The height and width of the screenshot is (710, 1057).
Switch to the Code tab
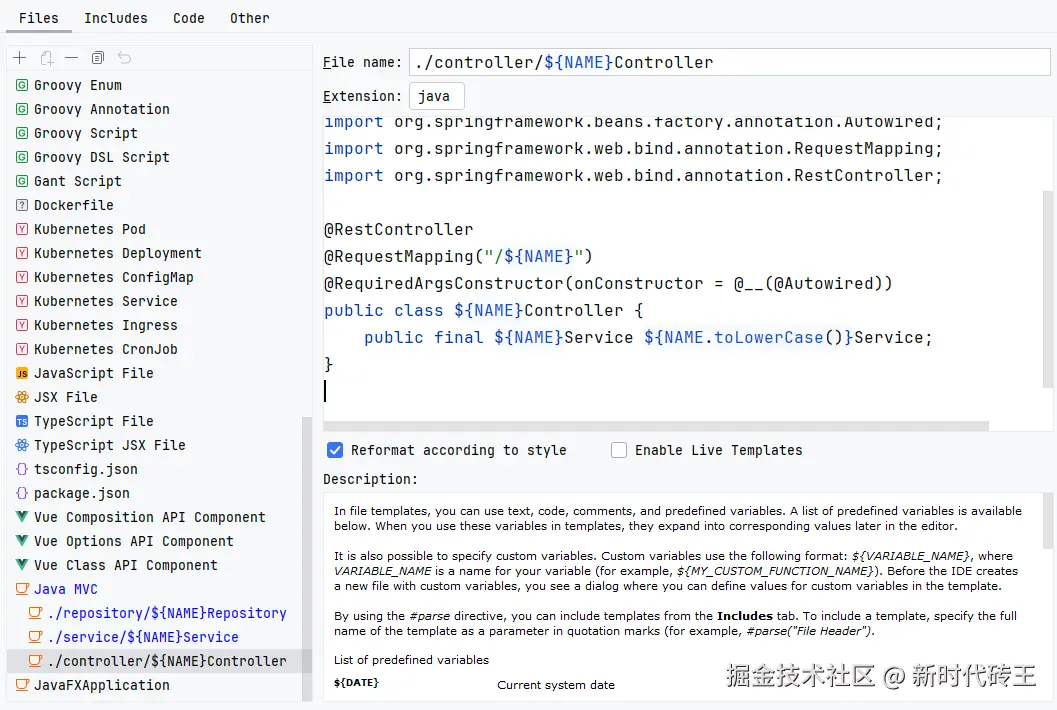188,18
